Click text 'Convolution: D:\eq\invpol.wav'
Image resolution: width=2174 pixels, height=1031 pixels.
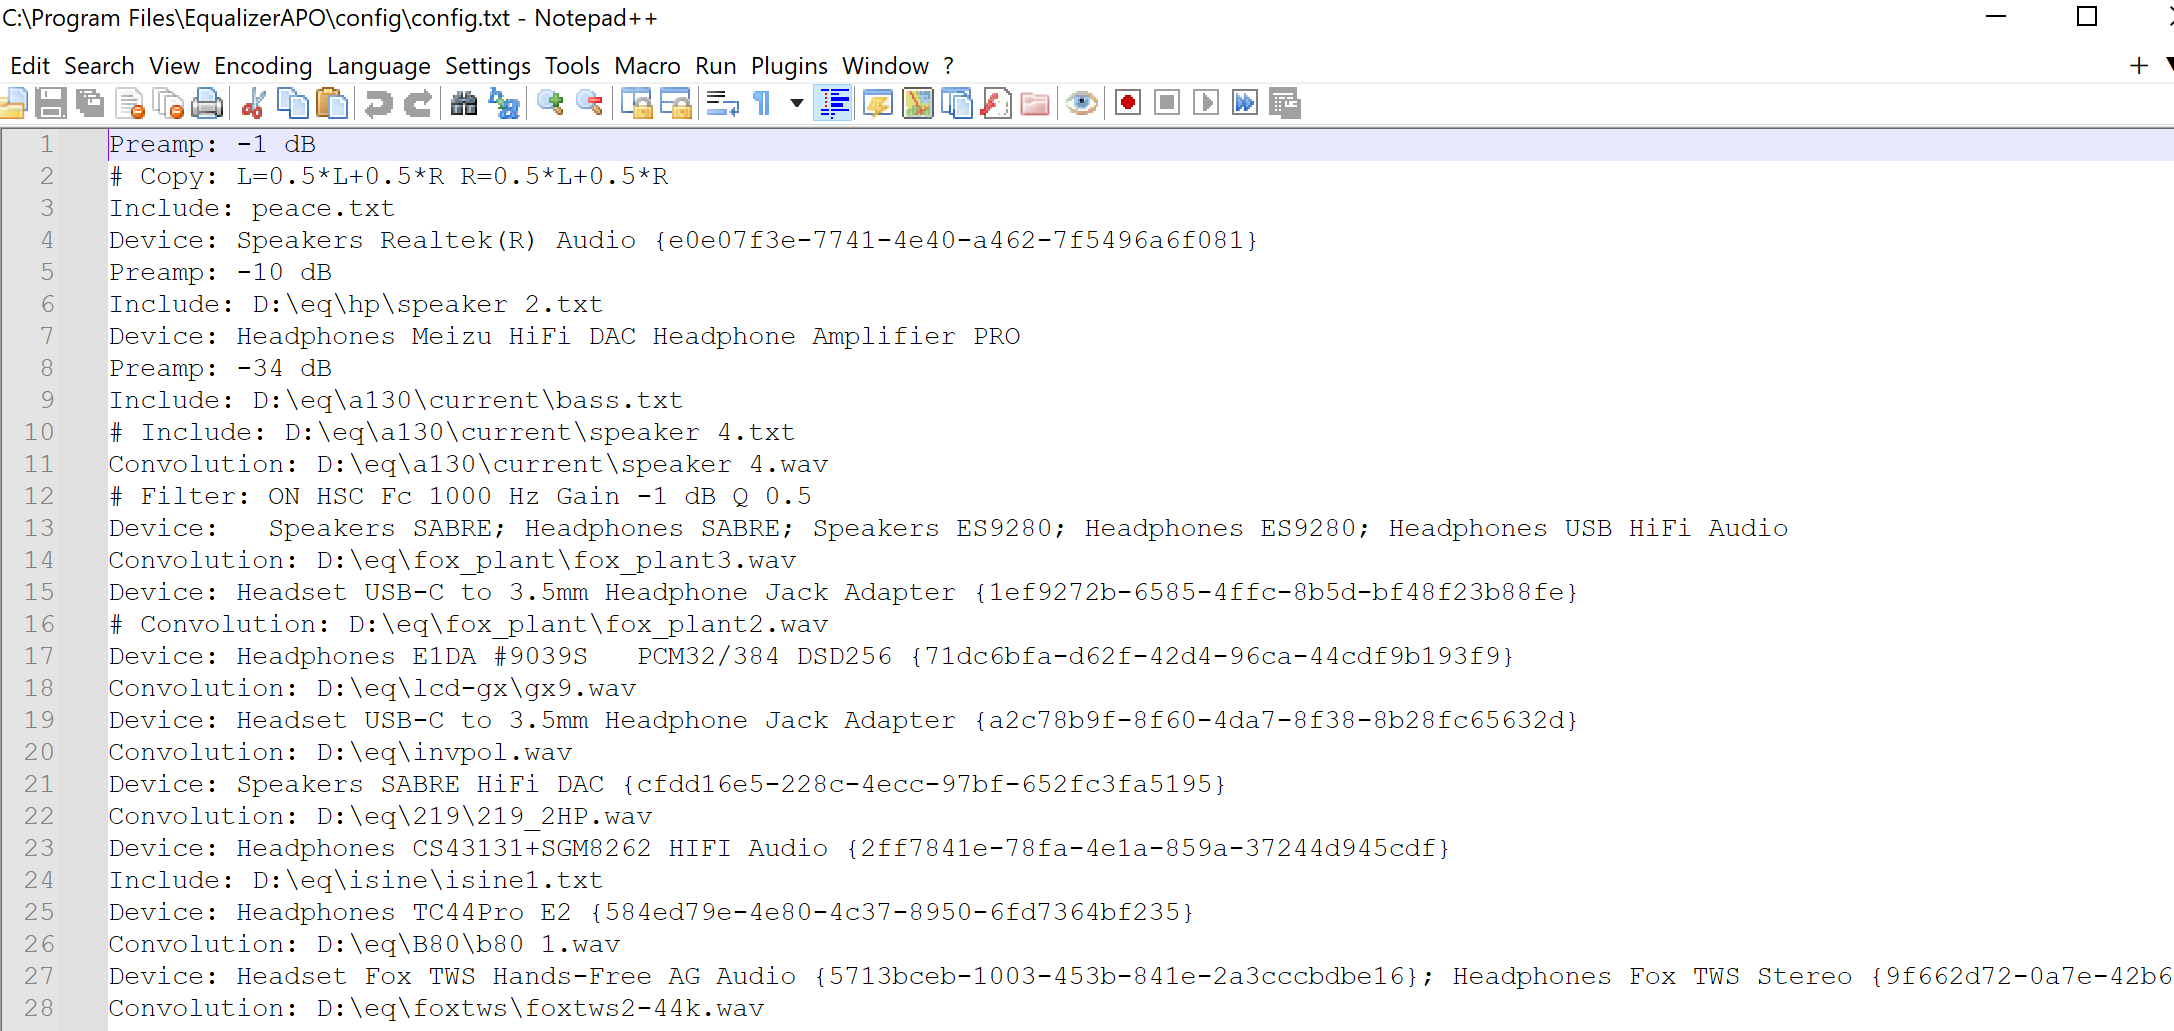(x=340, y=752)
